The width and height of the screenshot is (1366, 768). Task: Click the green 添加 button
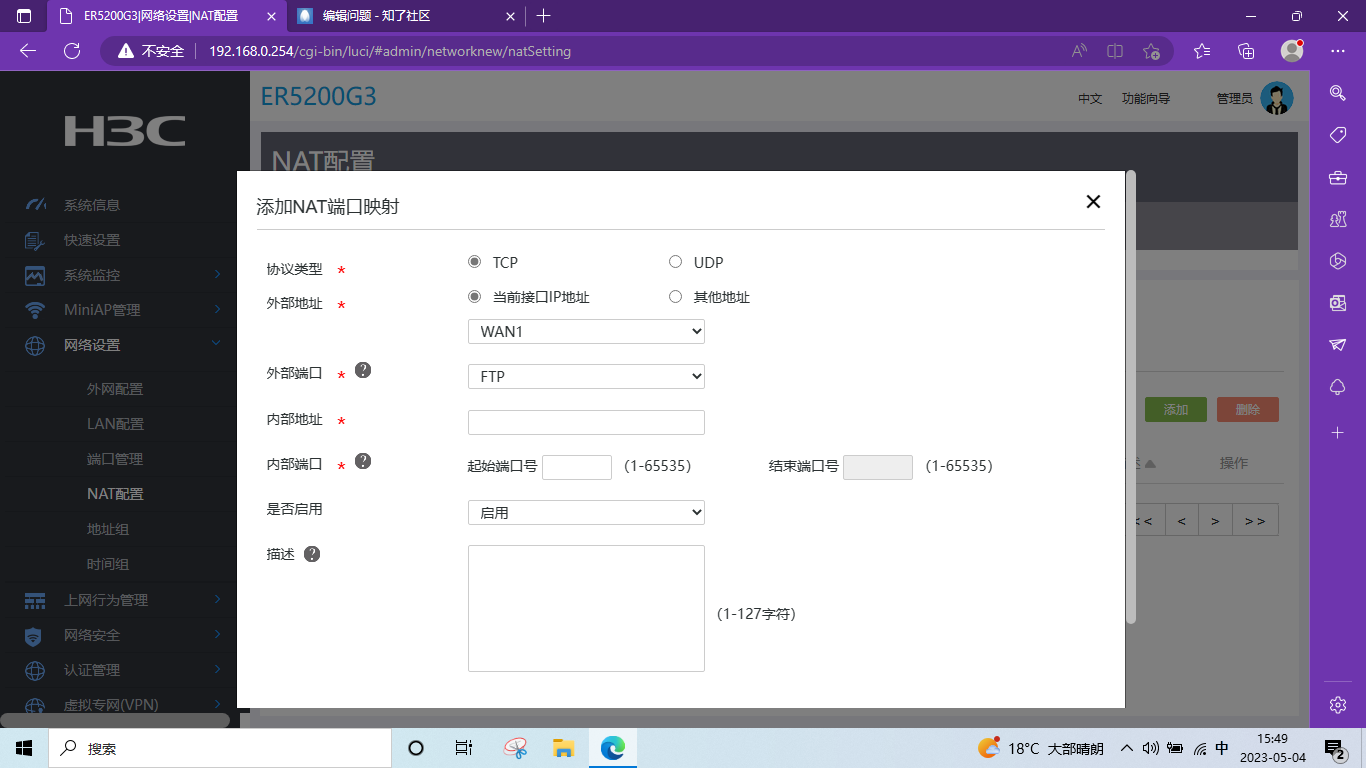1176,409
